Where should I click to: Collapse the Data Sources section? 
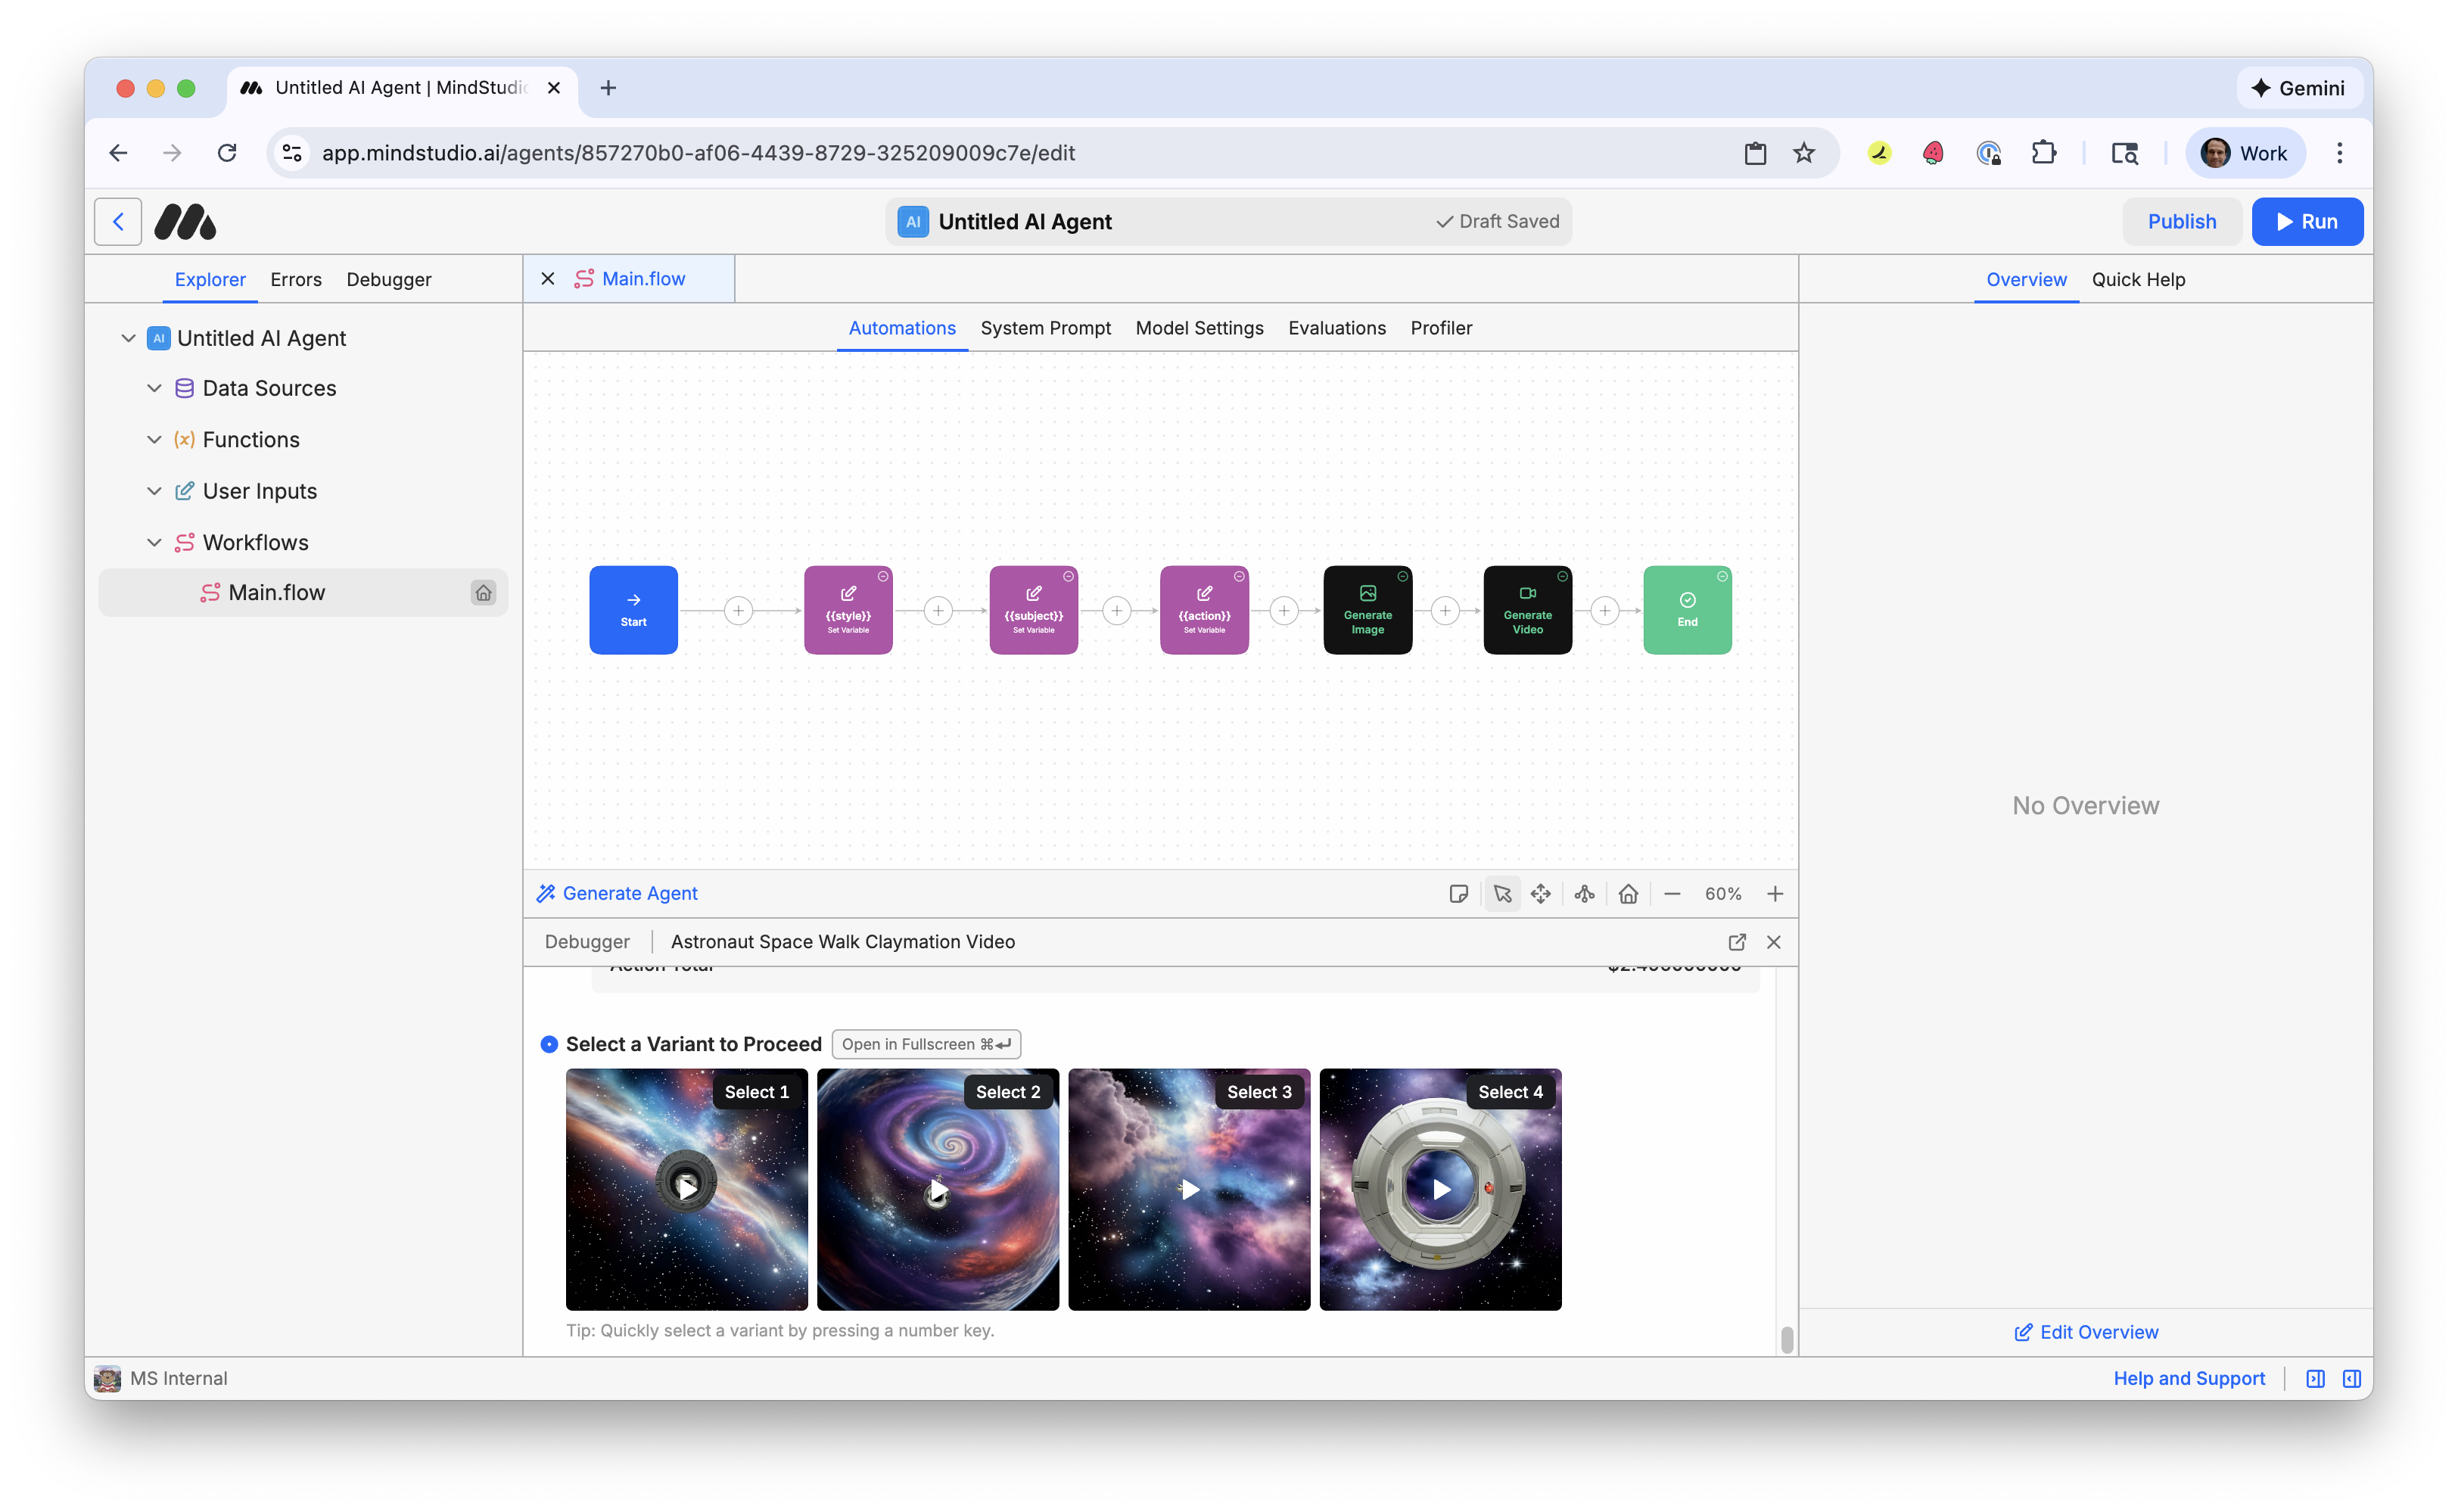[x=154, y=388]
